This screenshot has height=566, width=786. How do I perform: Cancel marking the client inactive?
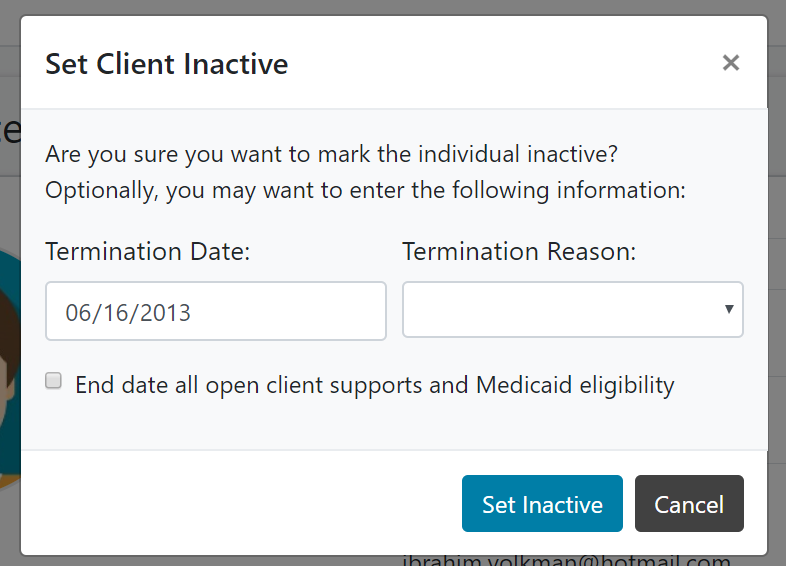pos(689,504)
